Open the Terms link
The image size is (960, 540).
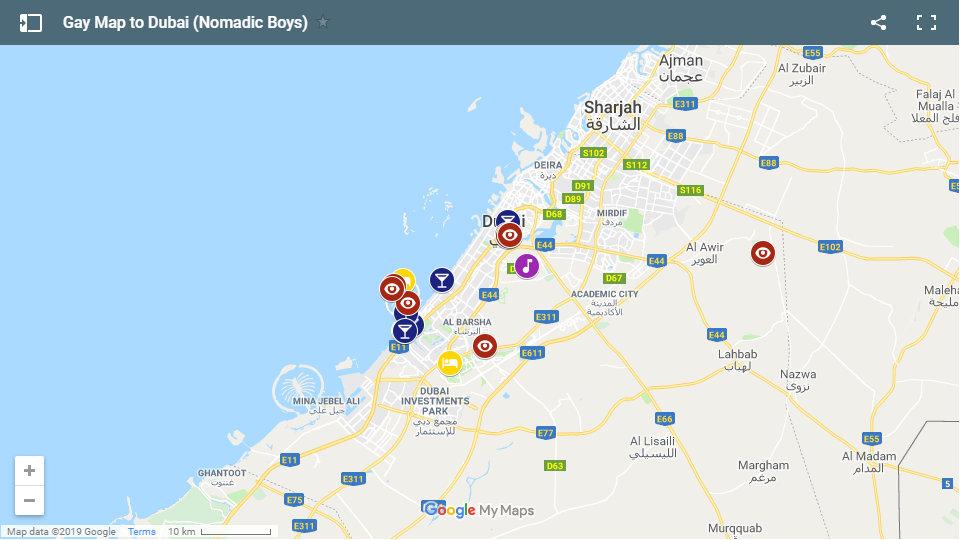141,531
